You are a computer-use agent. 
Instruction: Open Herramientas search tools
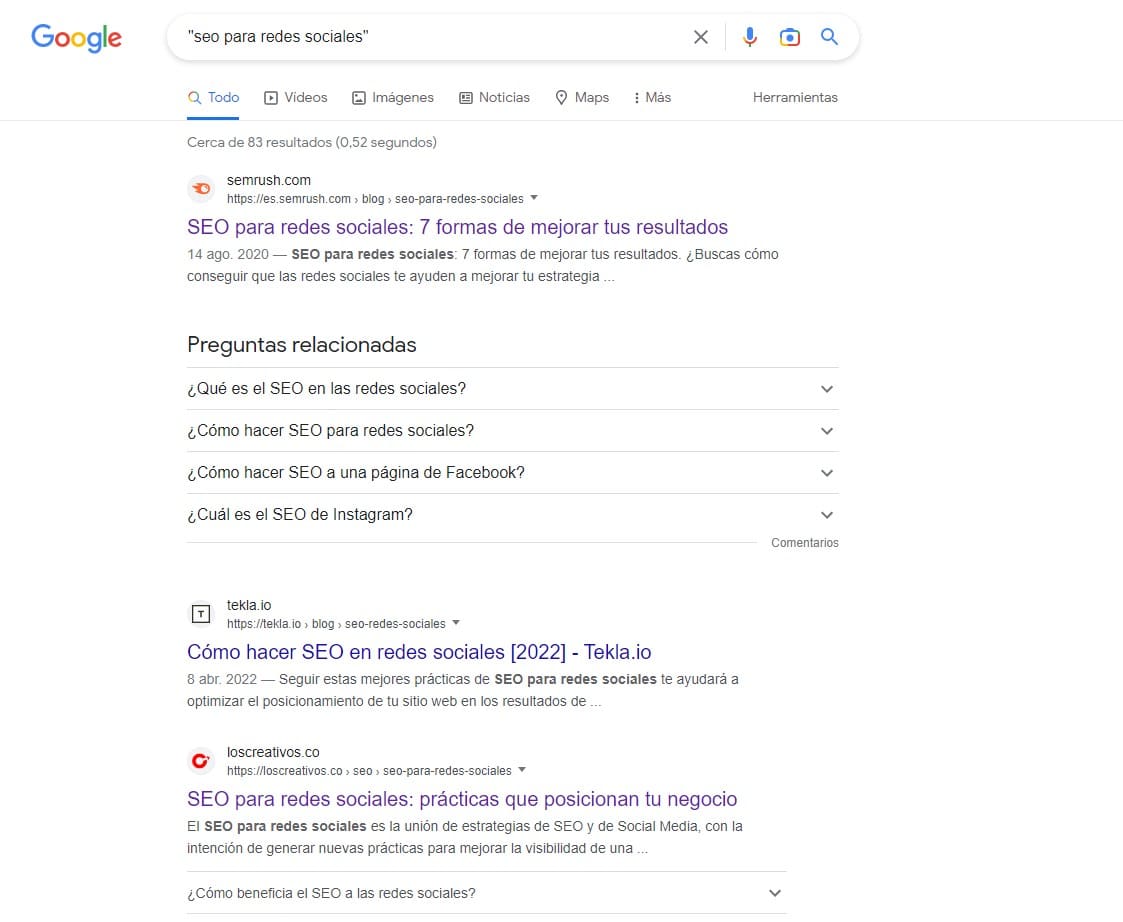pos(795,97)
